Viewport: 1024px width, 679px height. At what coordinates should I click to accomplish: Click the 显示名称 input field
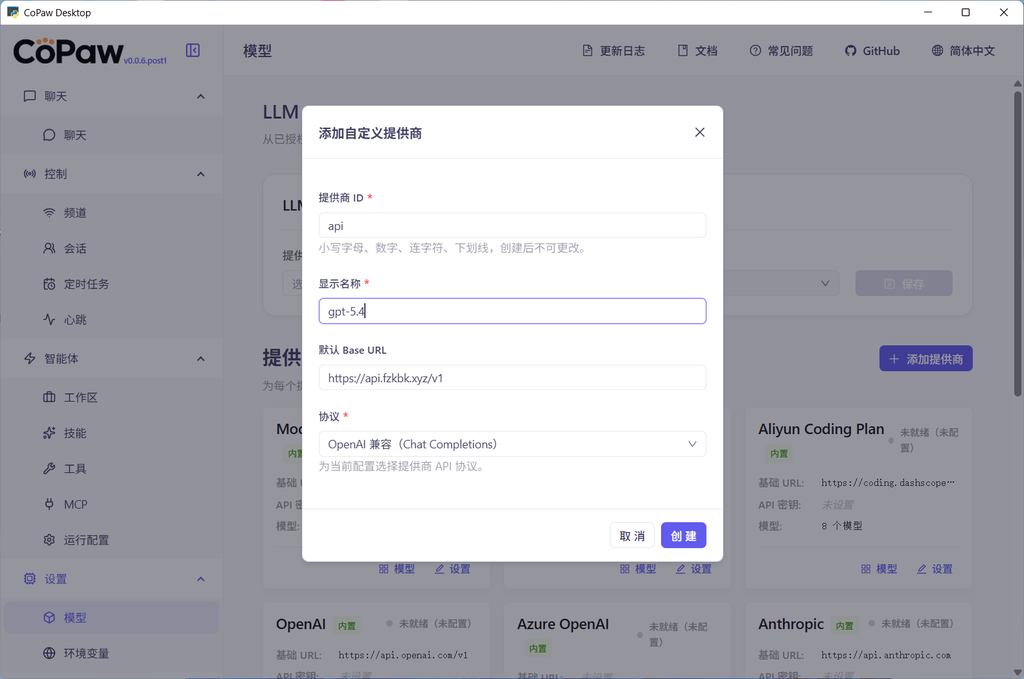512,311
